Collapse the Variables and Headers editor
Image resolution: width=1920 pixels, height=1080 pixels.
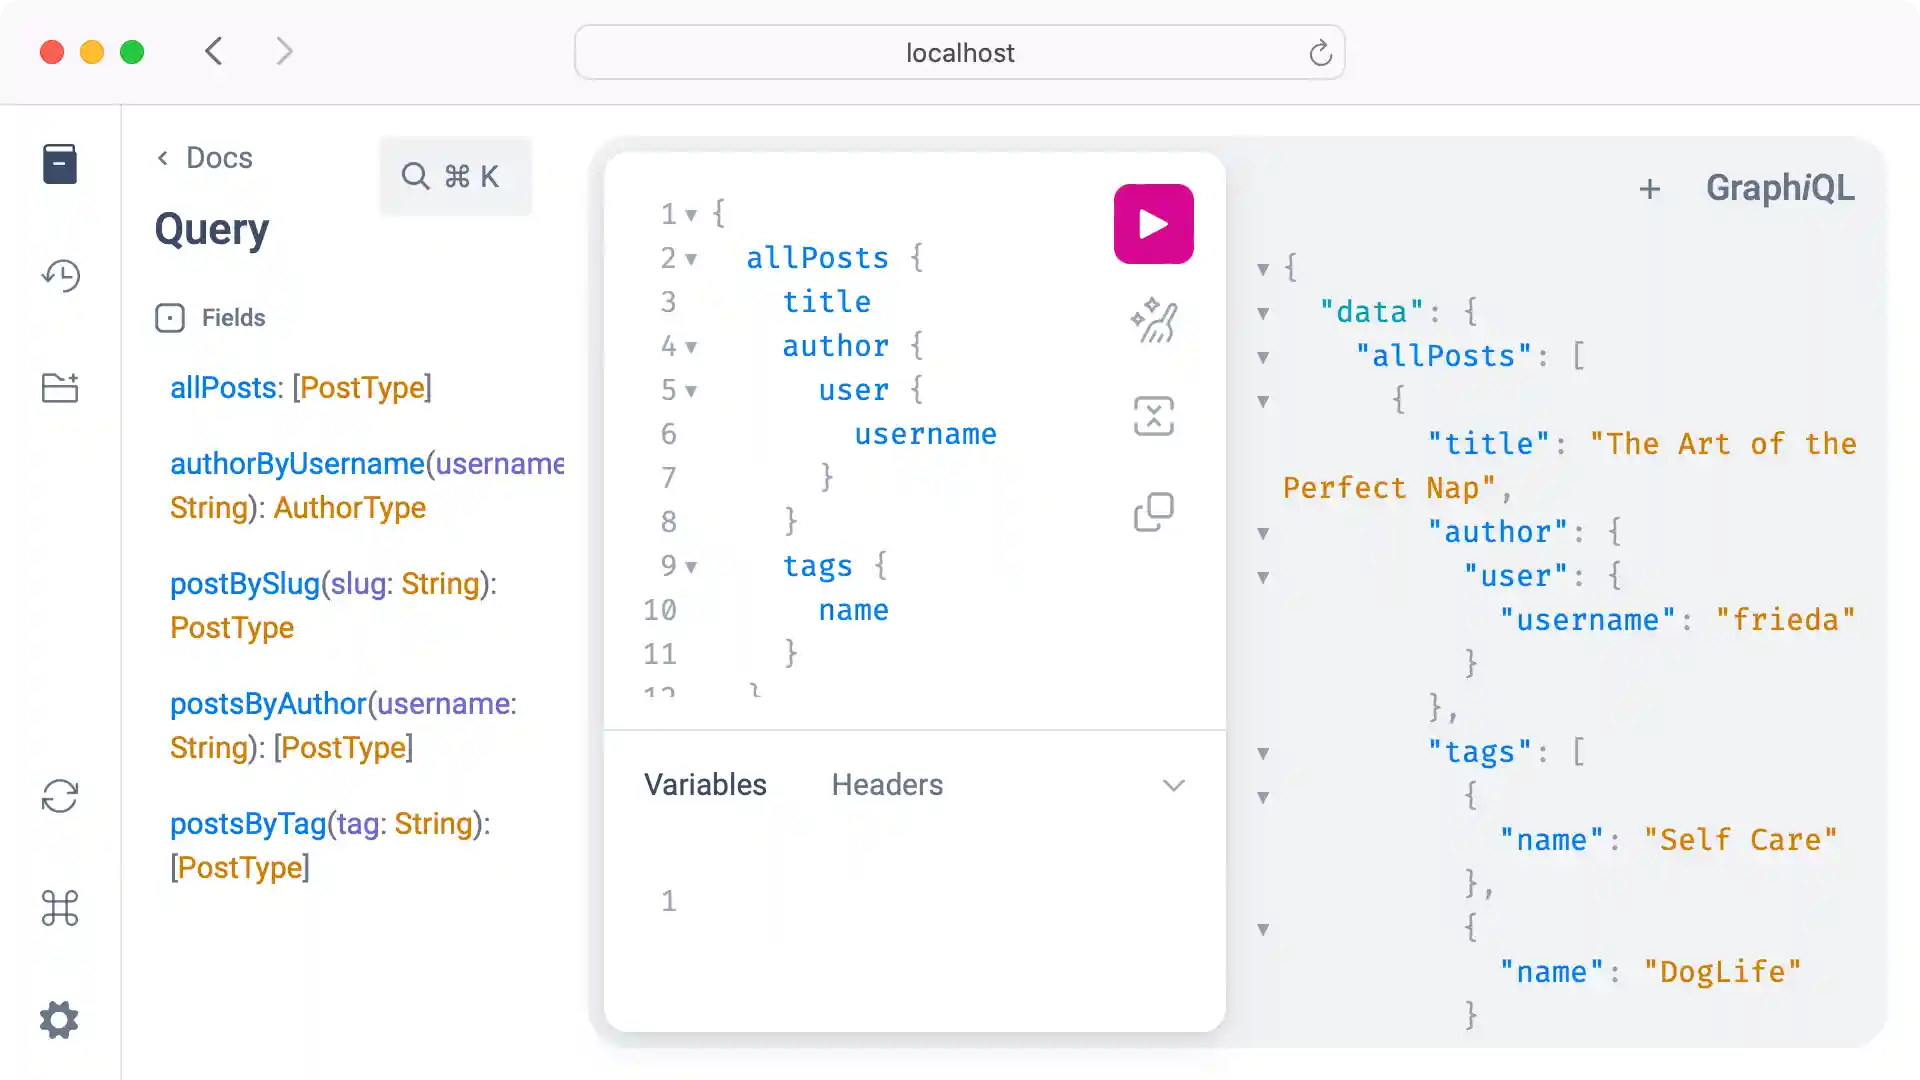[1173, 785]
